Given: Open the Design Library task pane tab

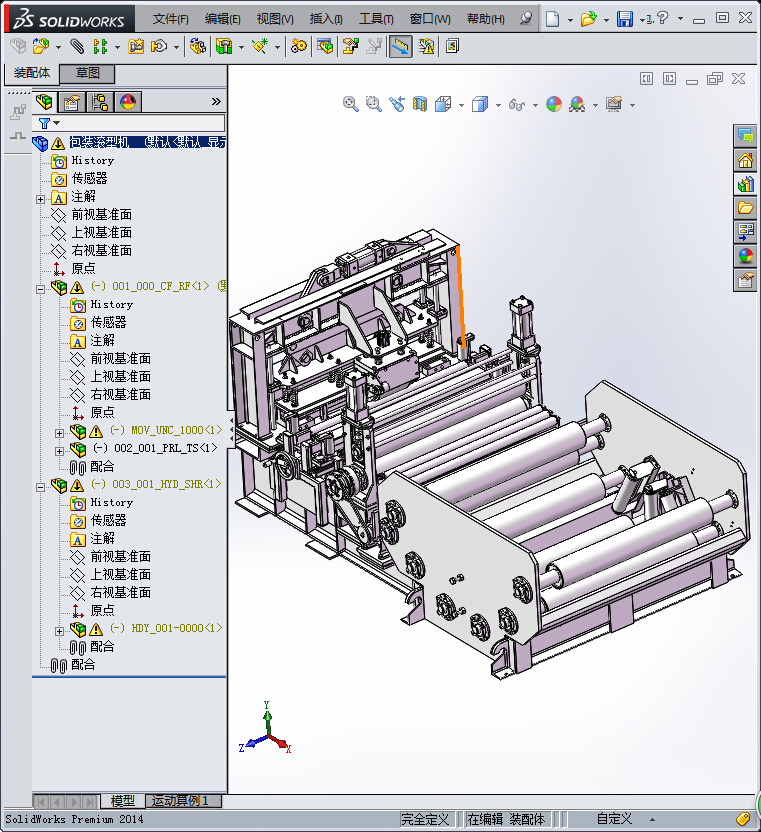Looking at the screenshot, I should click(746, 184).
